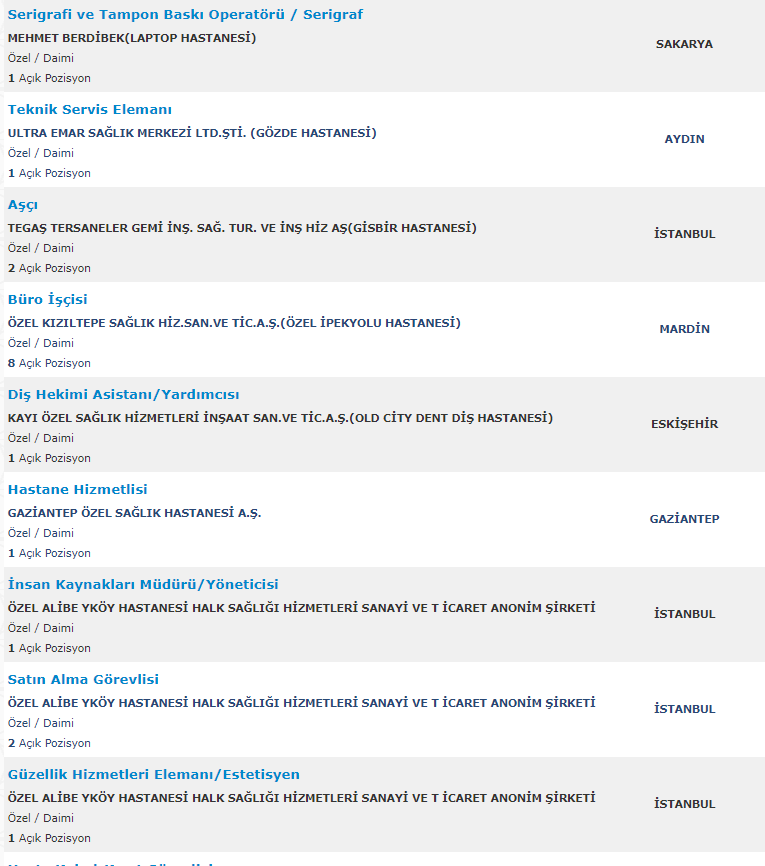765x866 pixels.
Task: Click the ESKİŞEHİR location label
Action: tap(684, 424)
